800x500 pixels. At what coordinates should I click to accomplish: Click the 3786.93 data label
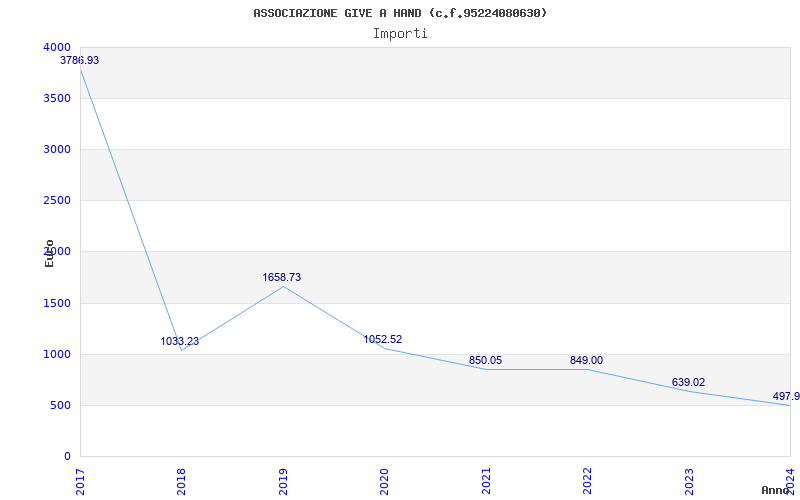(80, 60)
